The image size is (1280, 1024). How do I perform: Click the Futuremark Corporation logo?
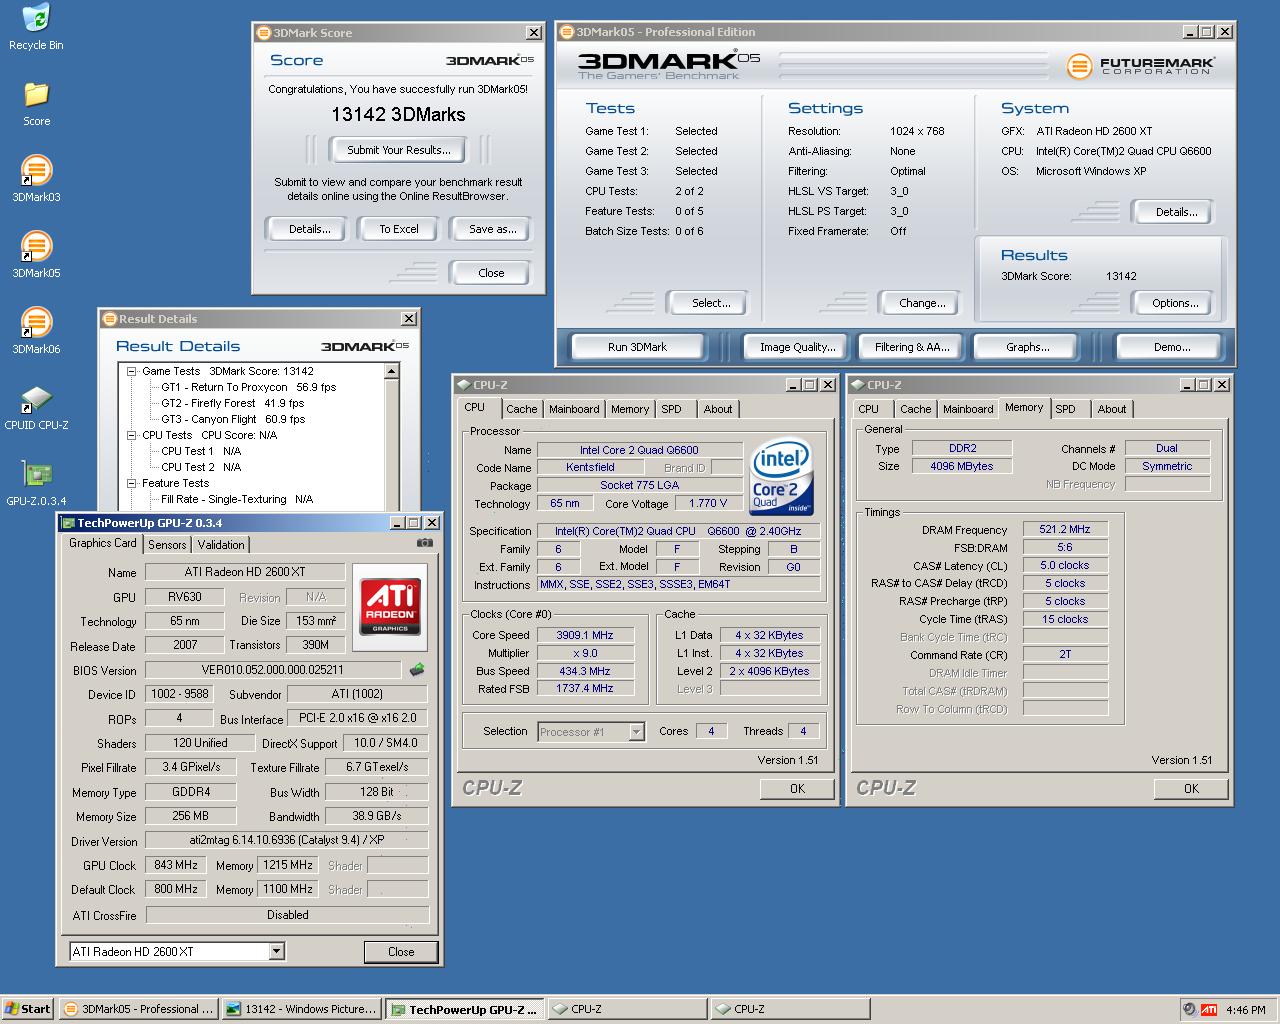pyautogui.click(x=1141, y=66)
